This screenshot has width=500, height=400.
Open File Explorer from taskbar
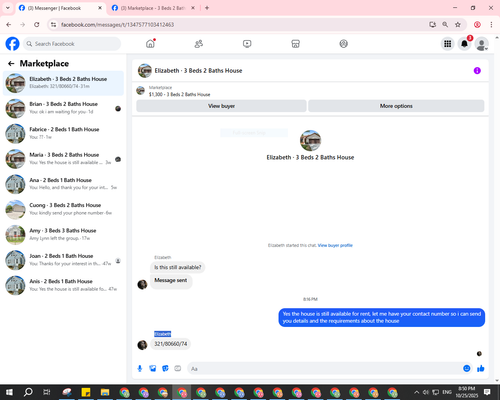[x=105, y=392]
